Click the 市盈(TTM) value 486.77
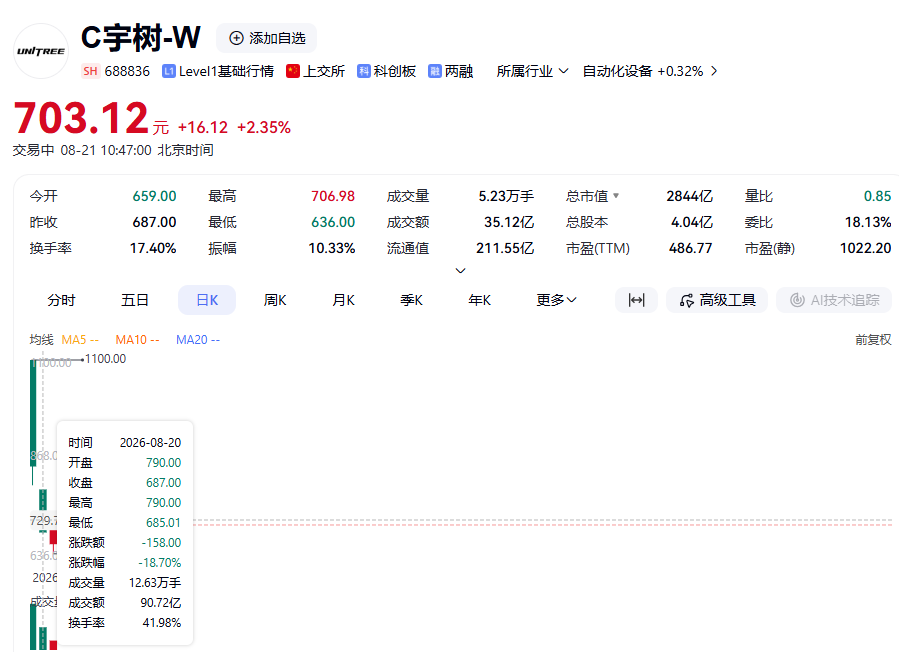This screenshot has height=652, width=899. [x=690, y=248]
